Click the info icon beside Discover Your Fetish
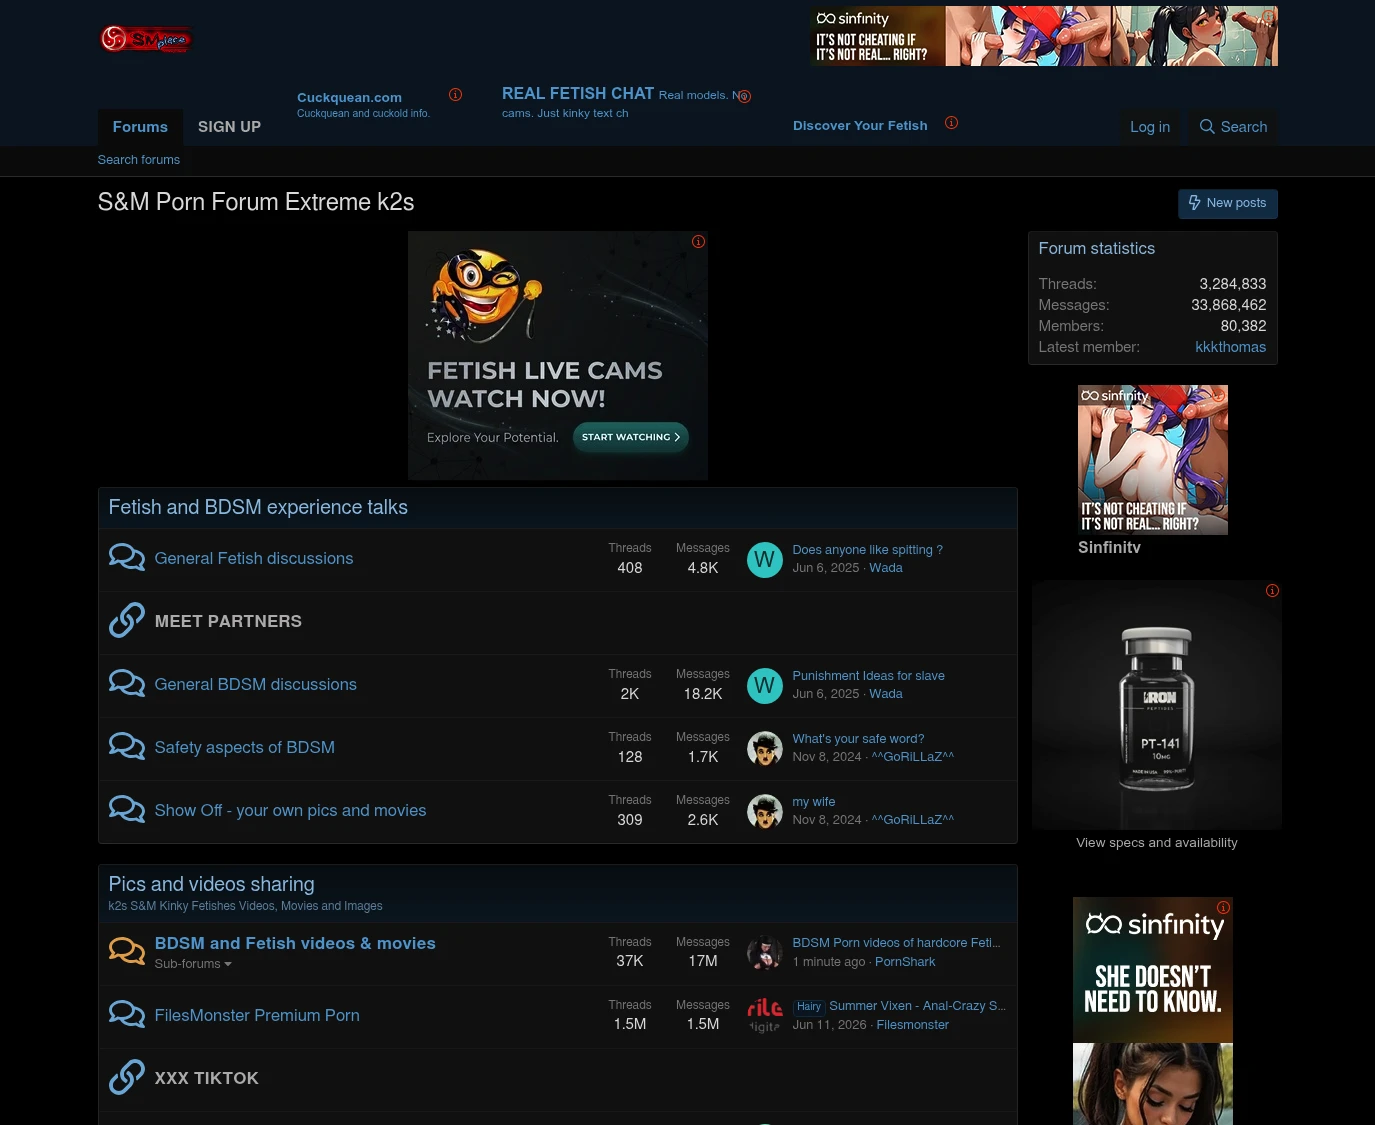This screenshot has width=1375, height=1125. point(951,123)
